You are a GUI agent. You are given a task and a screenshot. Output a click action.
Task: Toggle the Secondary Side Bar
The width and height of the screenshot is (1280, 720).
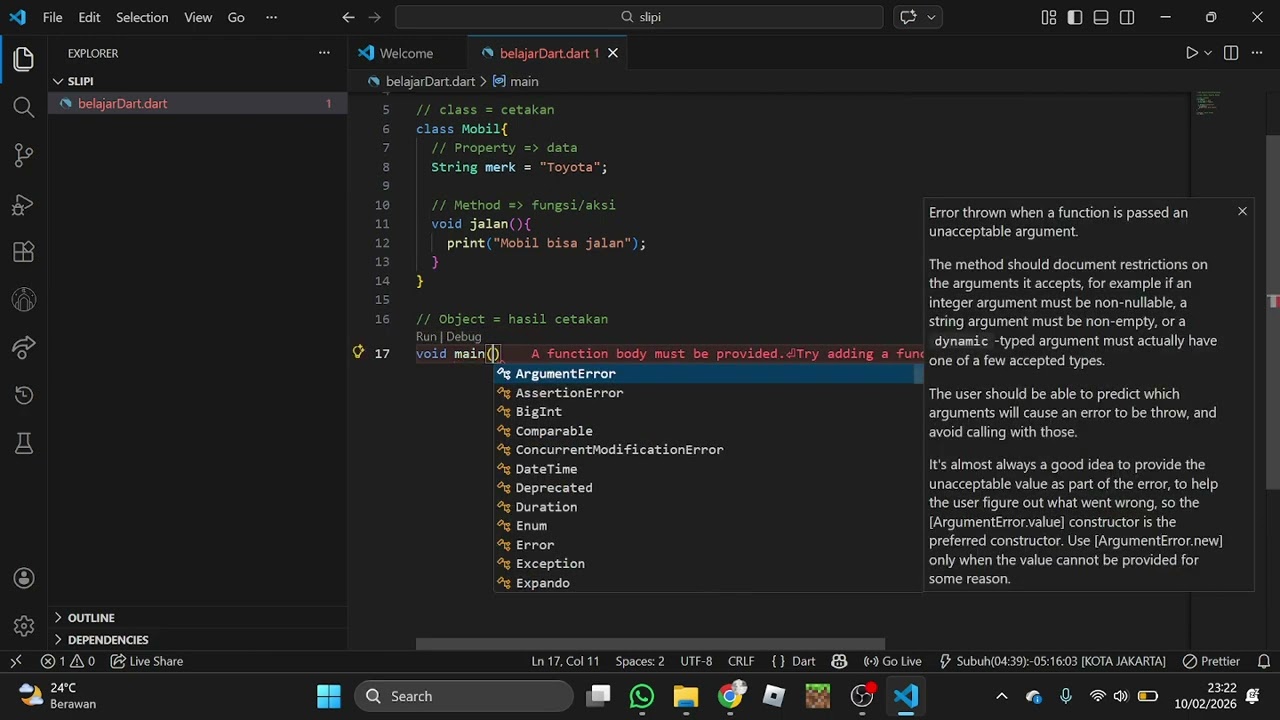1127,17
